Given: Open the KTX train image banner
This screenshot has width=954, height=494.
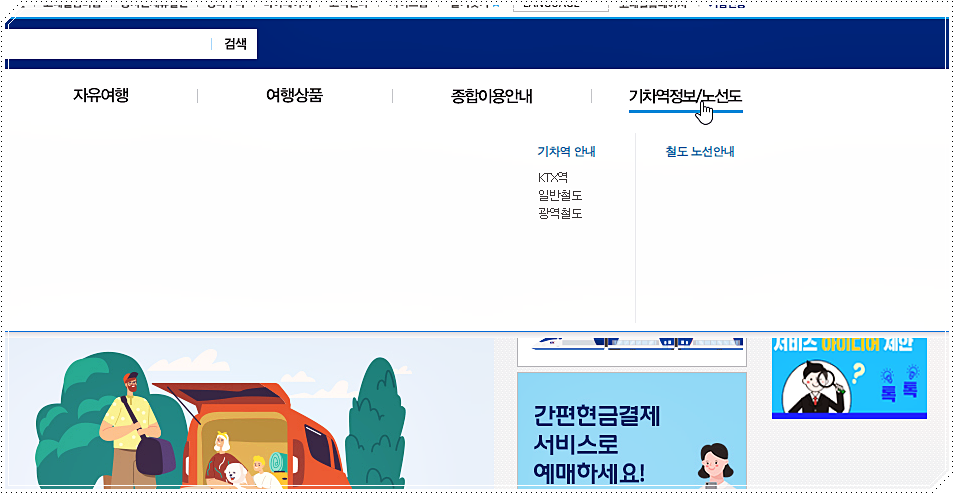Looking at the screenshot, I should click(632, 352).
